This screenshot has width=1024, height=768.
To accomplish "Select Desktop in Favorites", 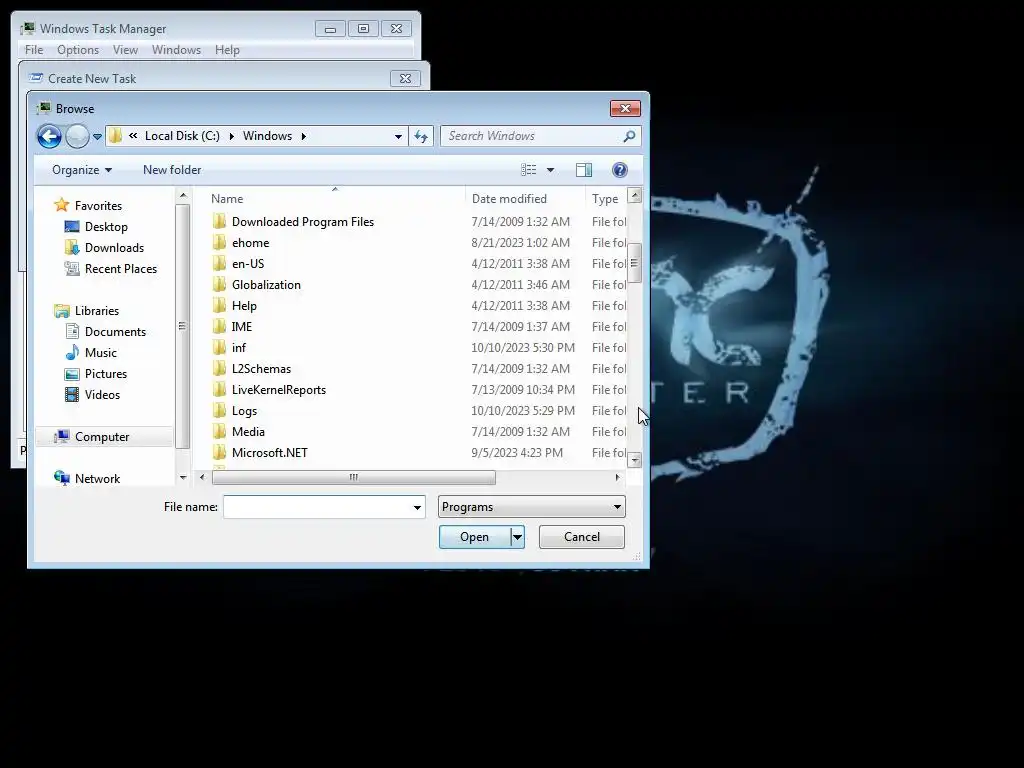I will click(x=106, y=227).
